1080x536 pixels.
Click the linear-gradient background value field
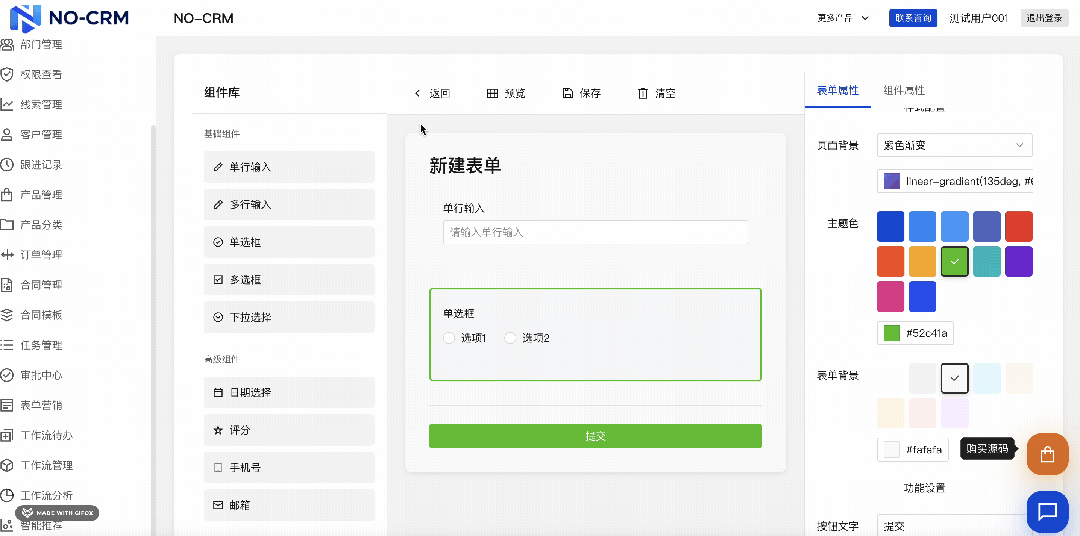point(955,181)
